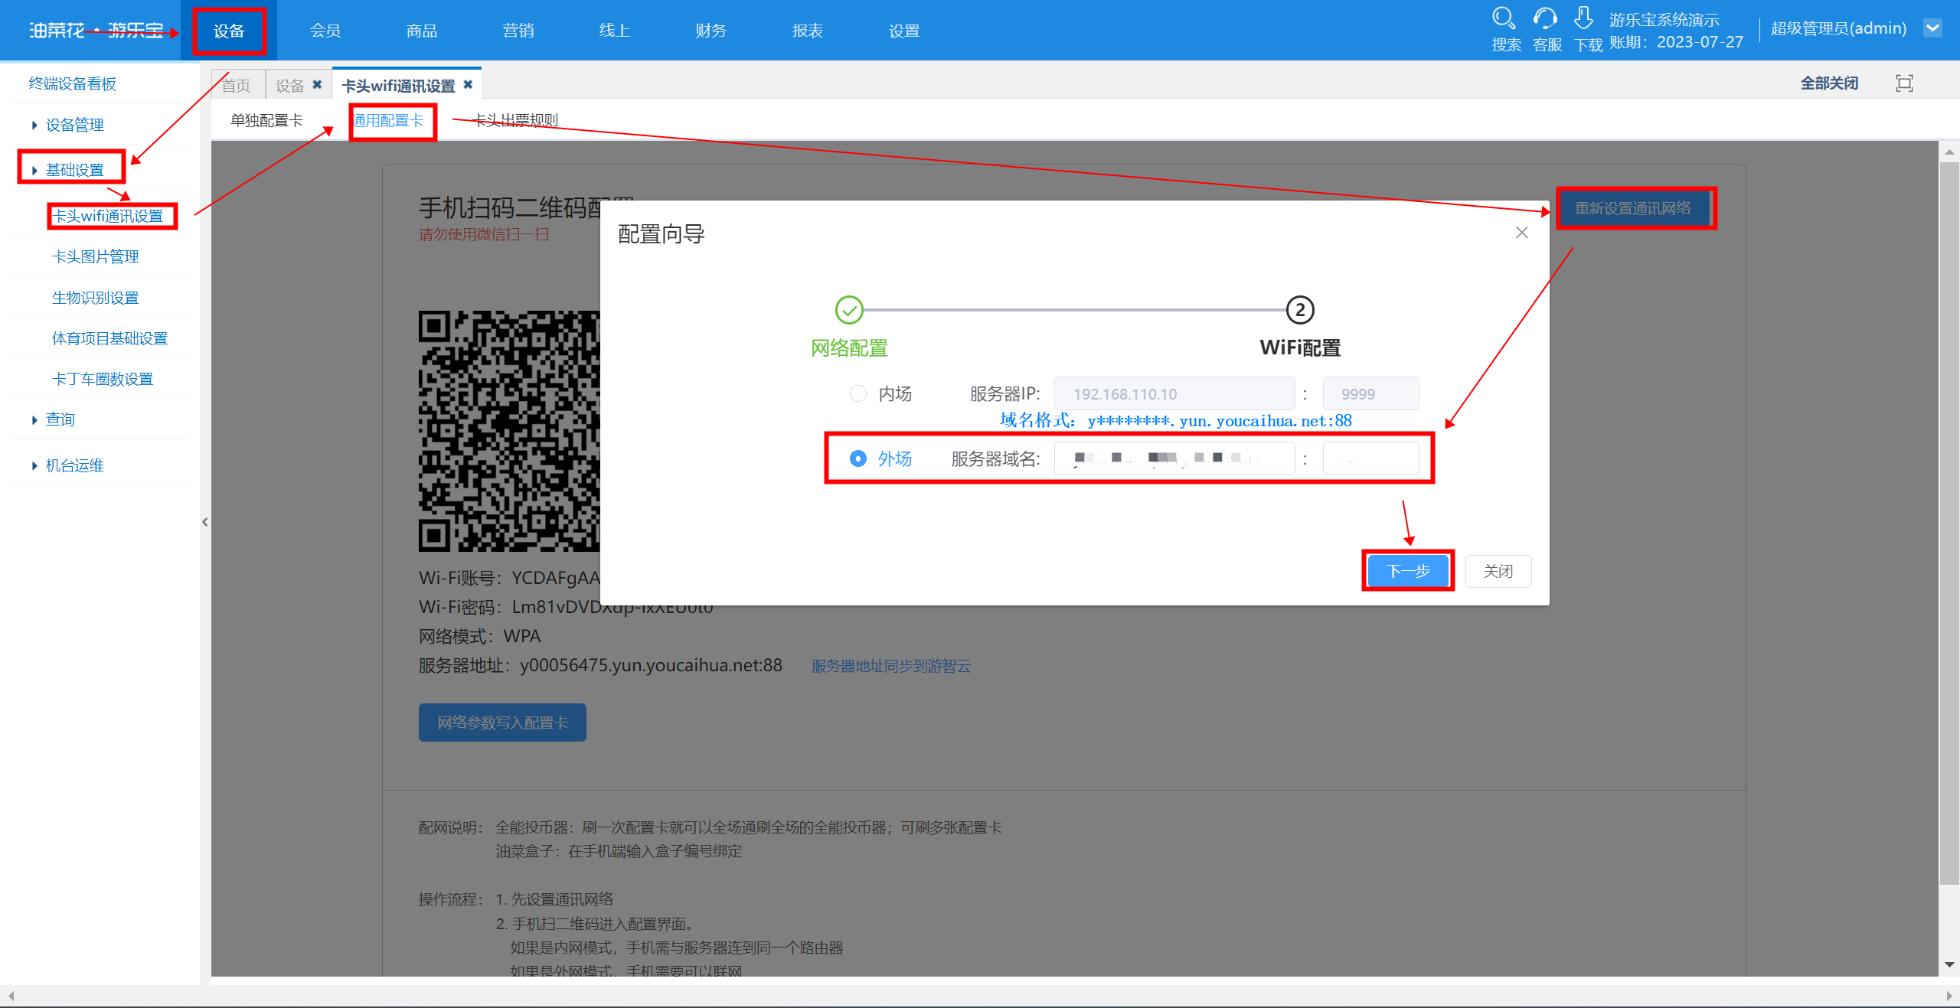The height and width of the screenshot is (1008, 1960).
Task: Open the 财务 top menu
Action: (711, 30)
